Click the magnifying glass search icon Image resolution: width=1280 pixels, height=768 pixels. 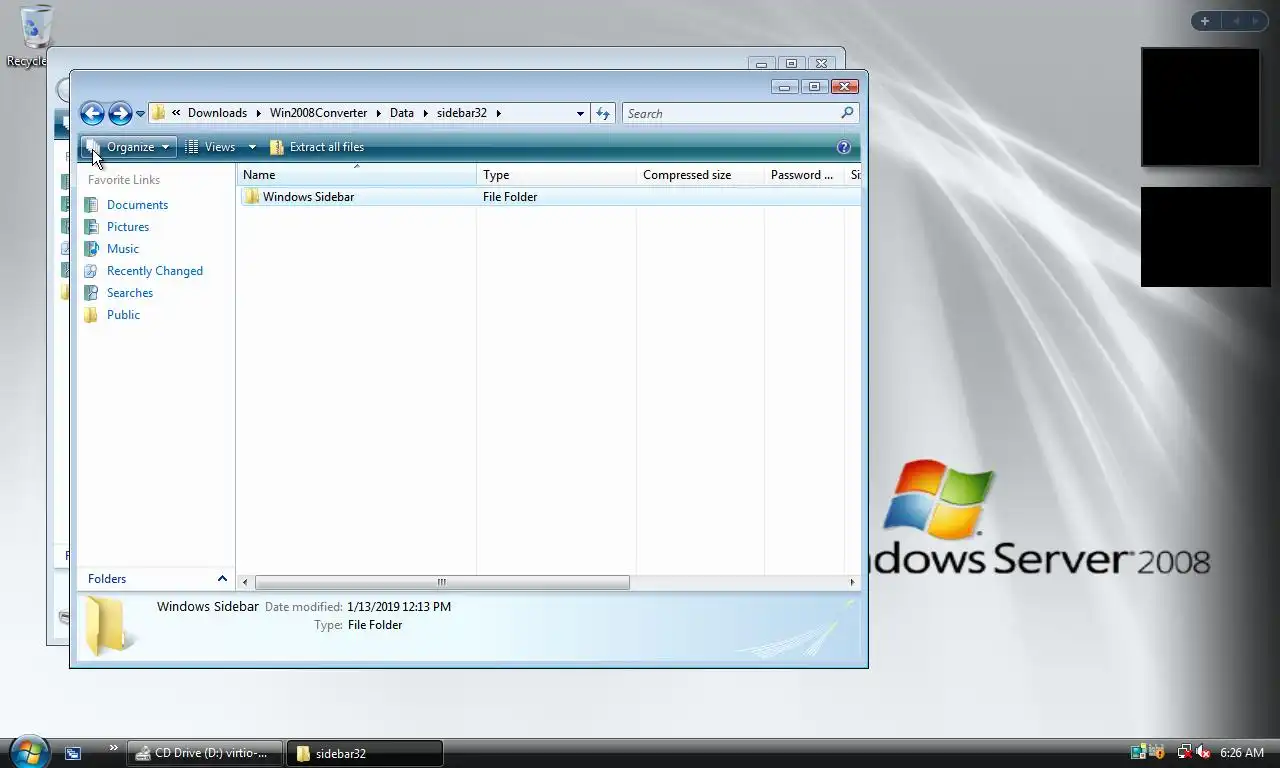tap(848, 113)
